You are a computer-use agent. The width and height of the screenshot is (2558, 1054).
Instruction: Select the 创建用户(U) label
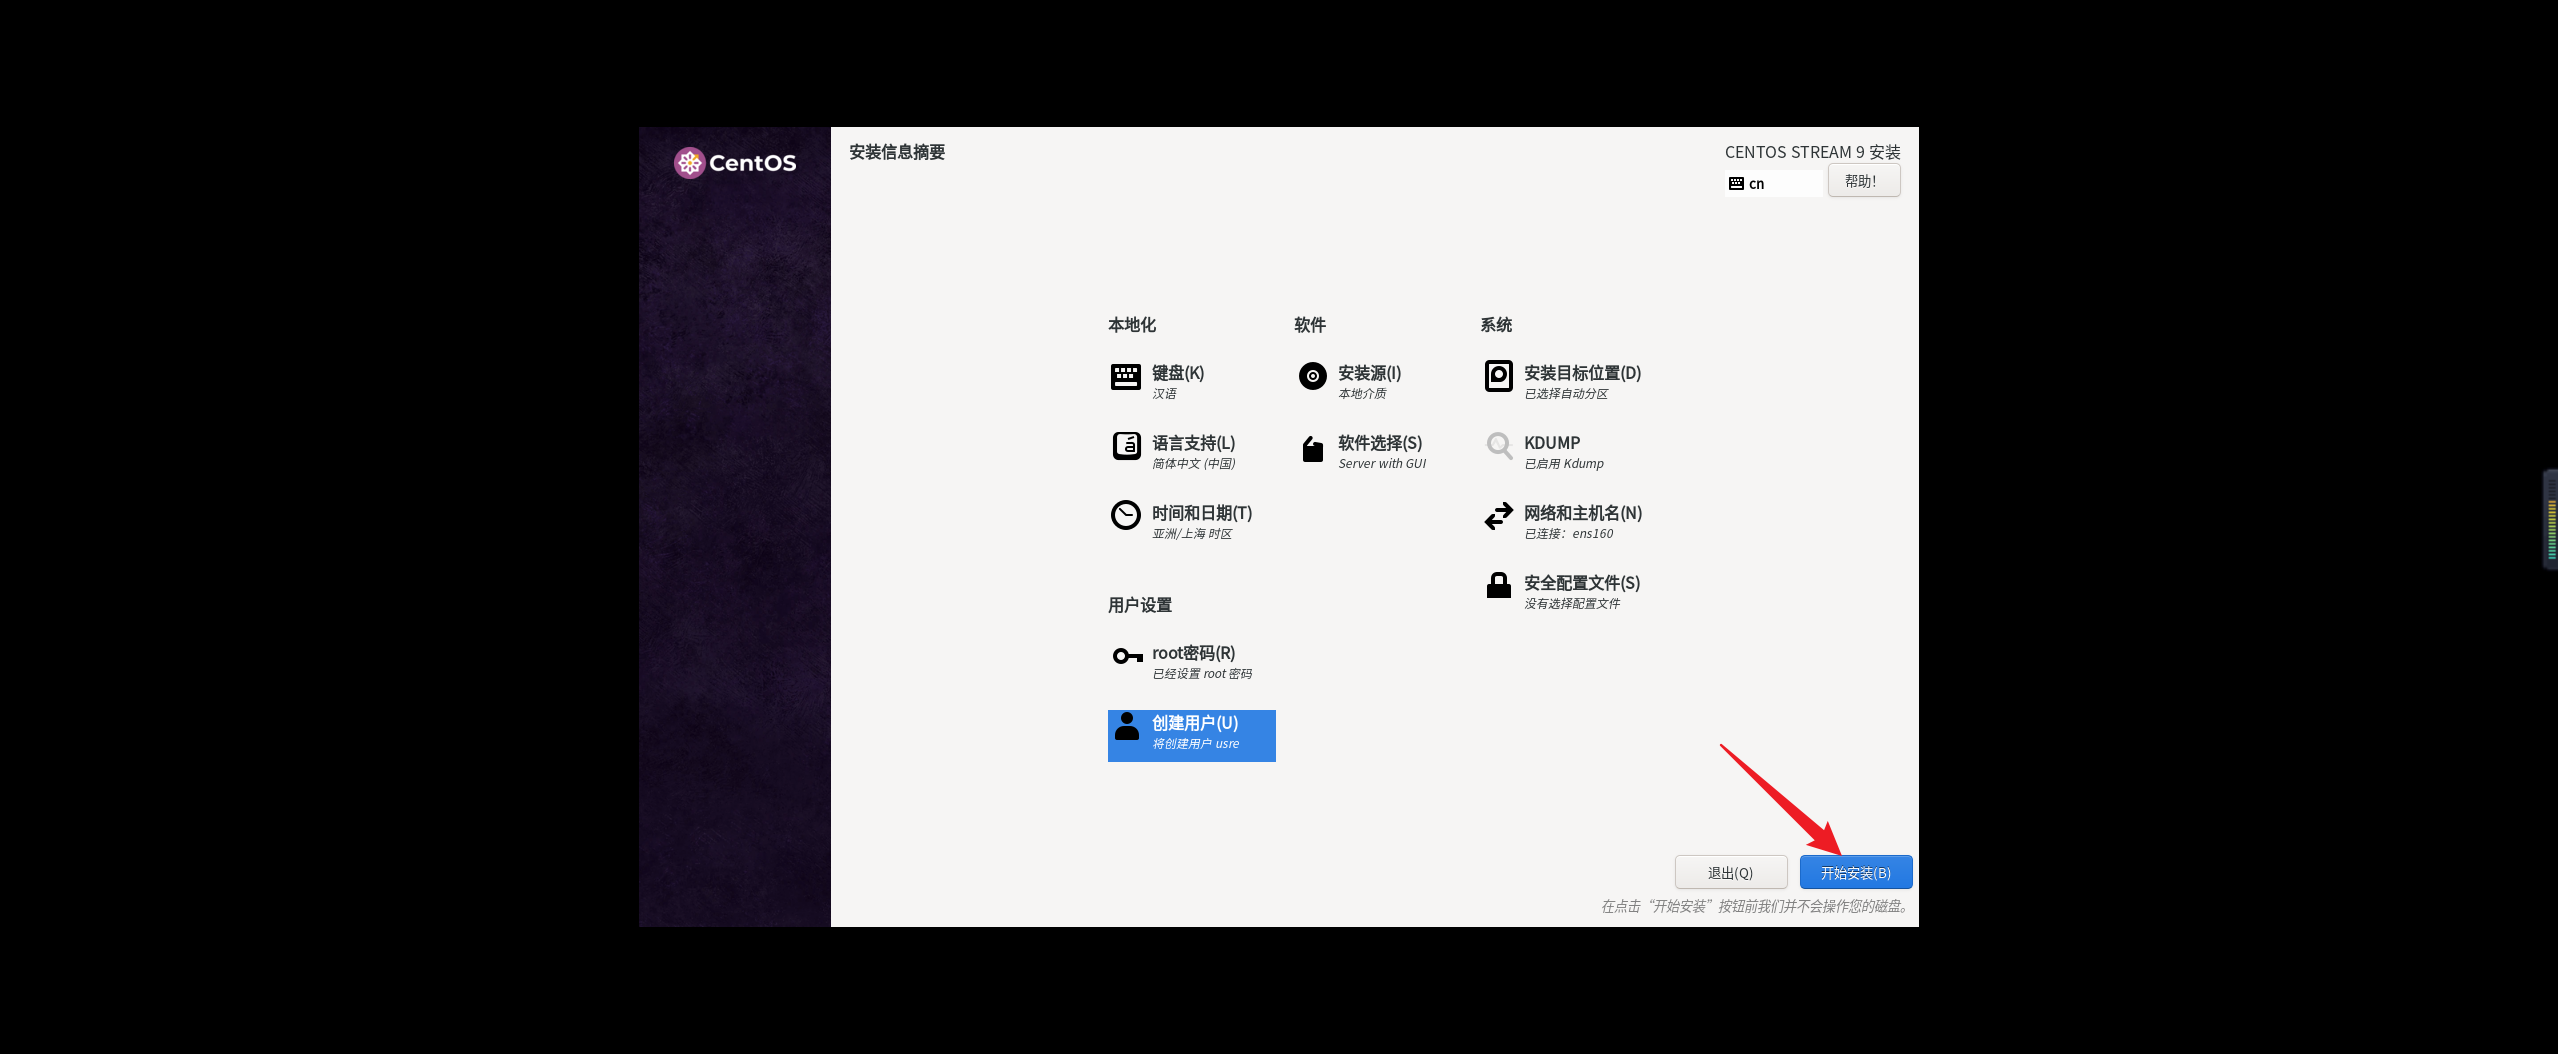tap(1194, 723)
